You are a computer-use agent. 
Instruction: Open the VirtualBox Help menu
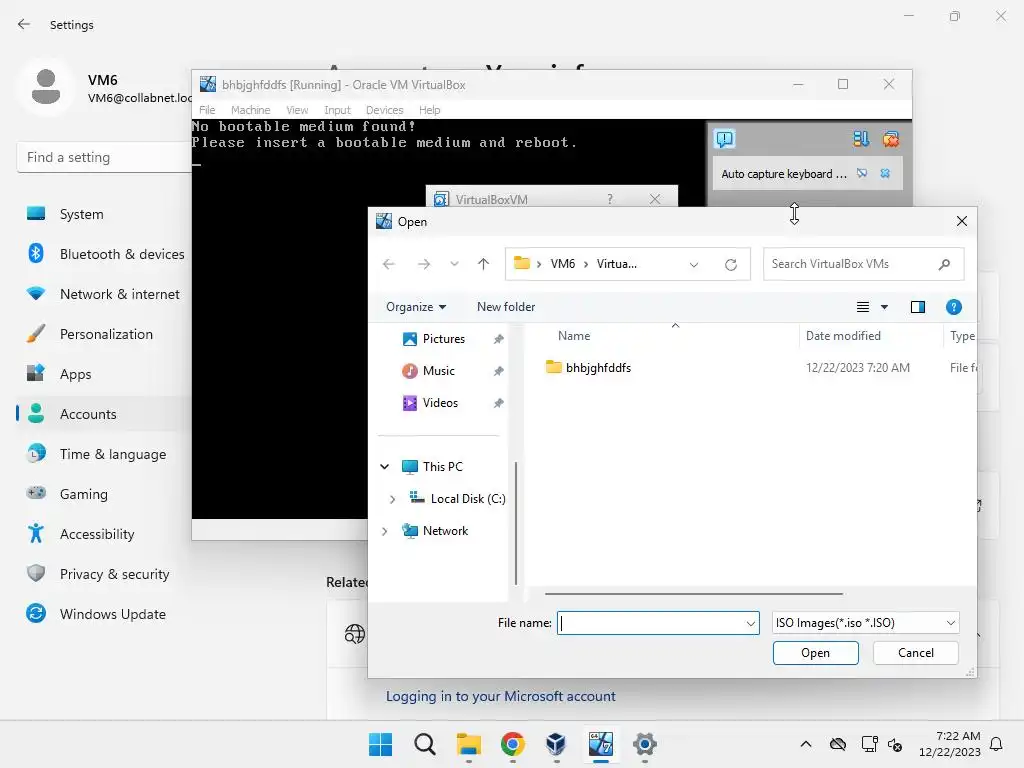click(x=429, y=110)
